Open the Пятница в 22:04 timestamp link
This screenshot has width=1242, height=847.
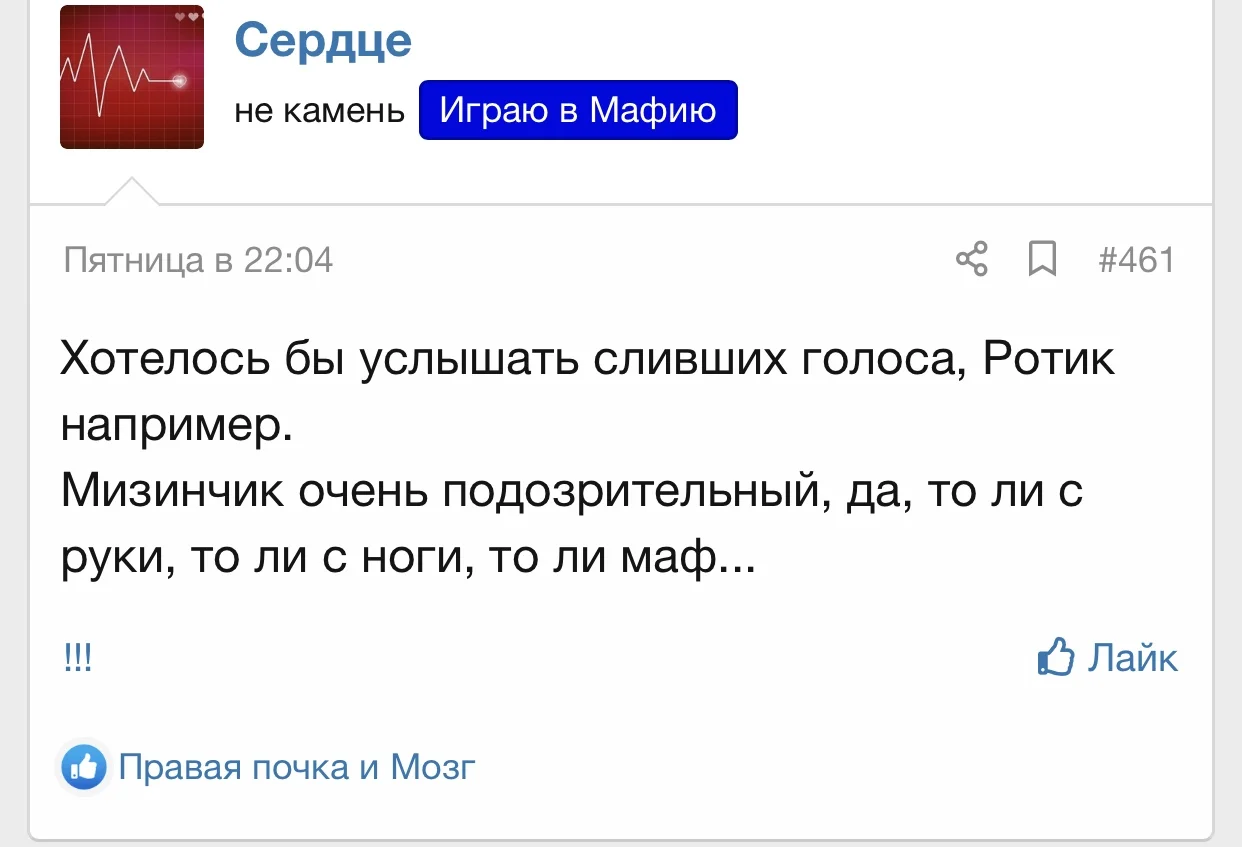click(198, 260)
